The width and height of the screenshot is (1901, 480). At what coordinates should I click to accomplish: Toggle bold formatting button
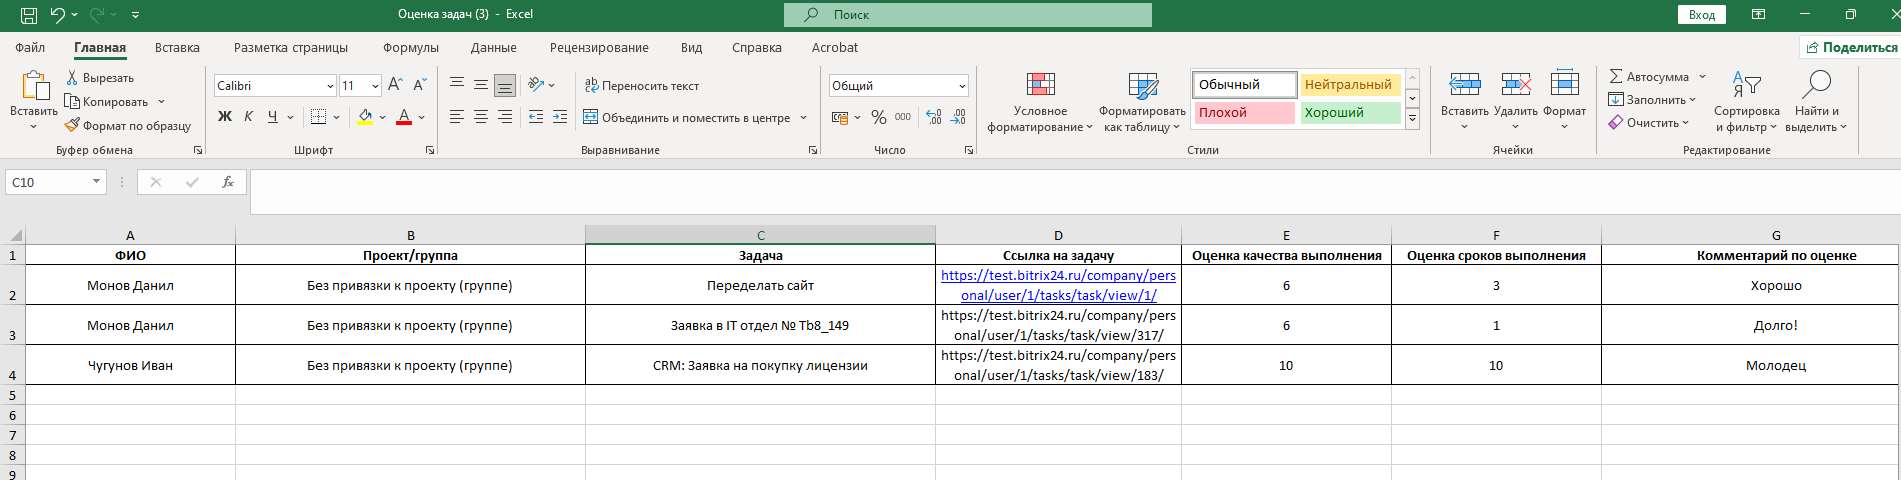coord(225,117)
